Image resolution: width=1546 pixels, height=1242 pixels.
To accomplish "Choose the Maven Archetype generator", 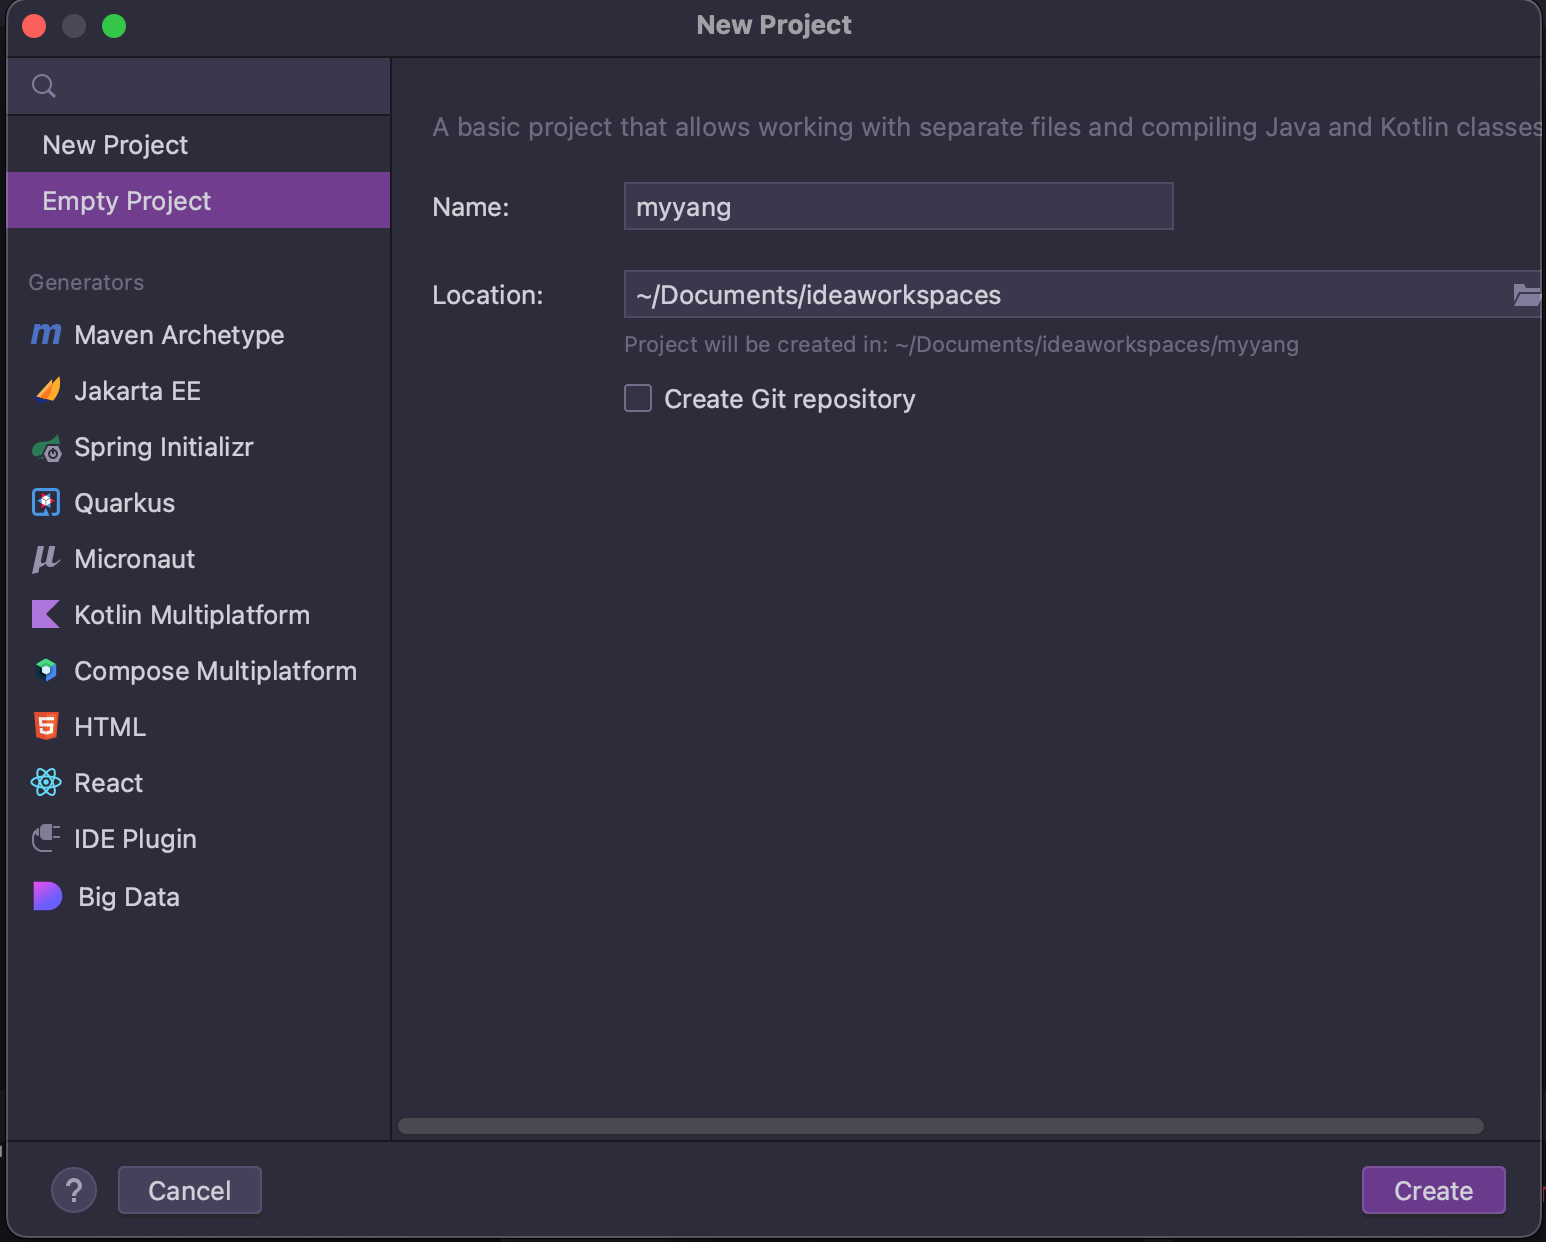I will 198,335.
